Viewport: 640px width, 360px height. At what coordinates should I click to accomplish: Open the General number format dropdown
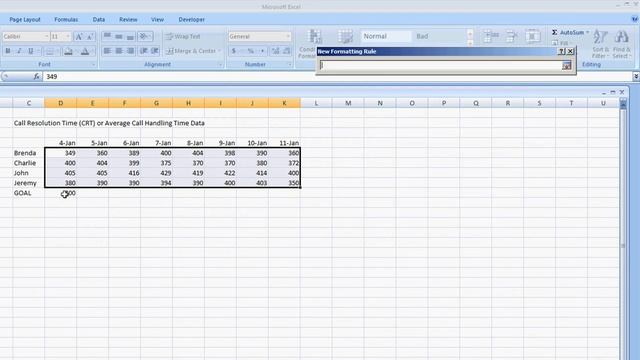click(288, 37)
